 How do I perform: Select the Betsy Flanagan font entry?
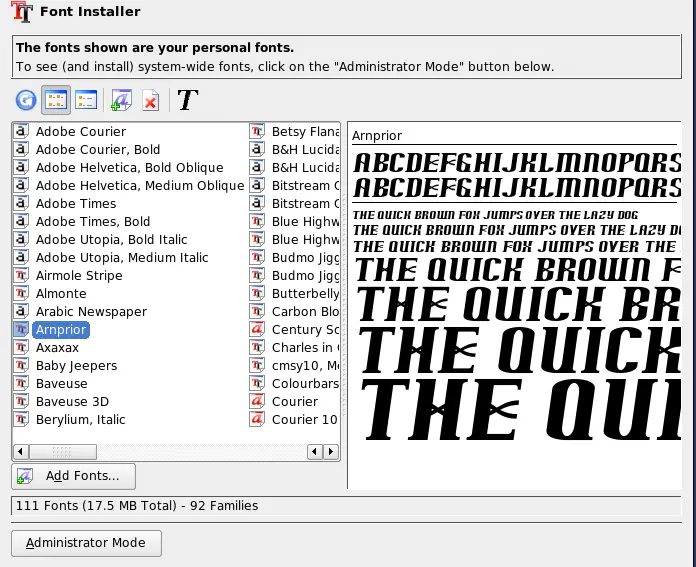(305, 132)
